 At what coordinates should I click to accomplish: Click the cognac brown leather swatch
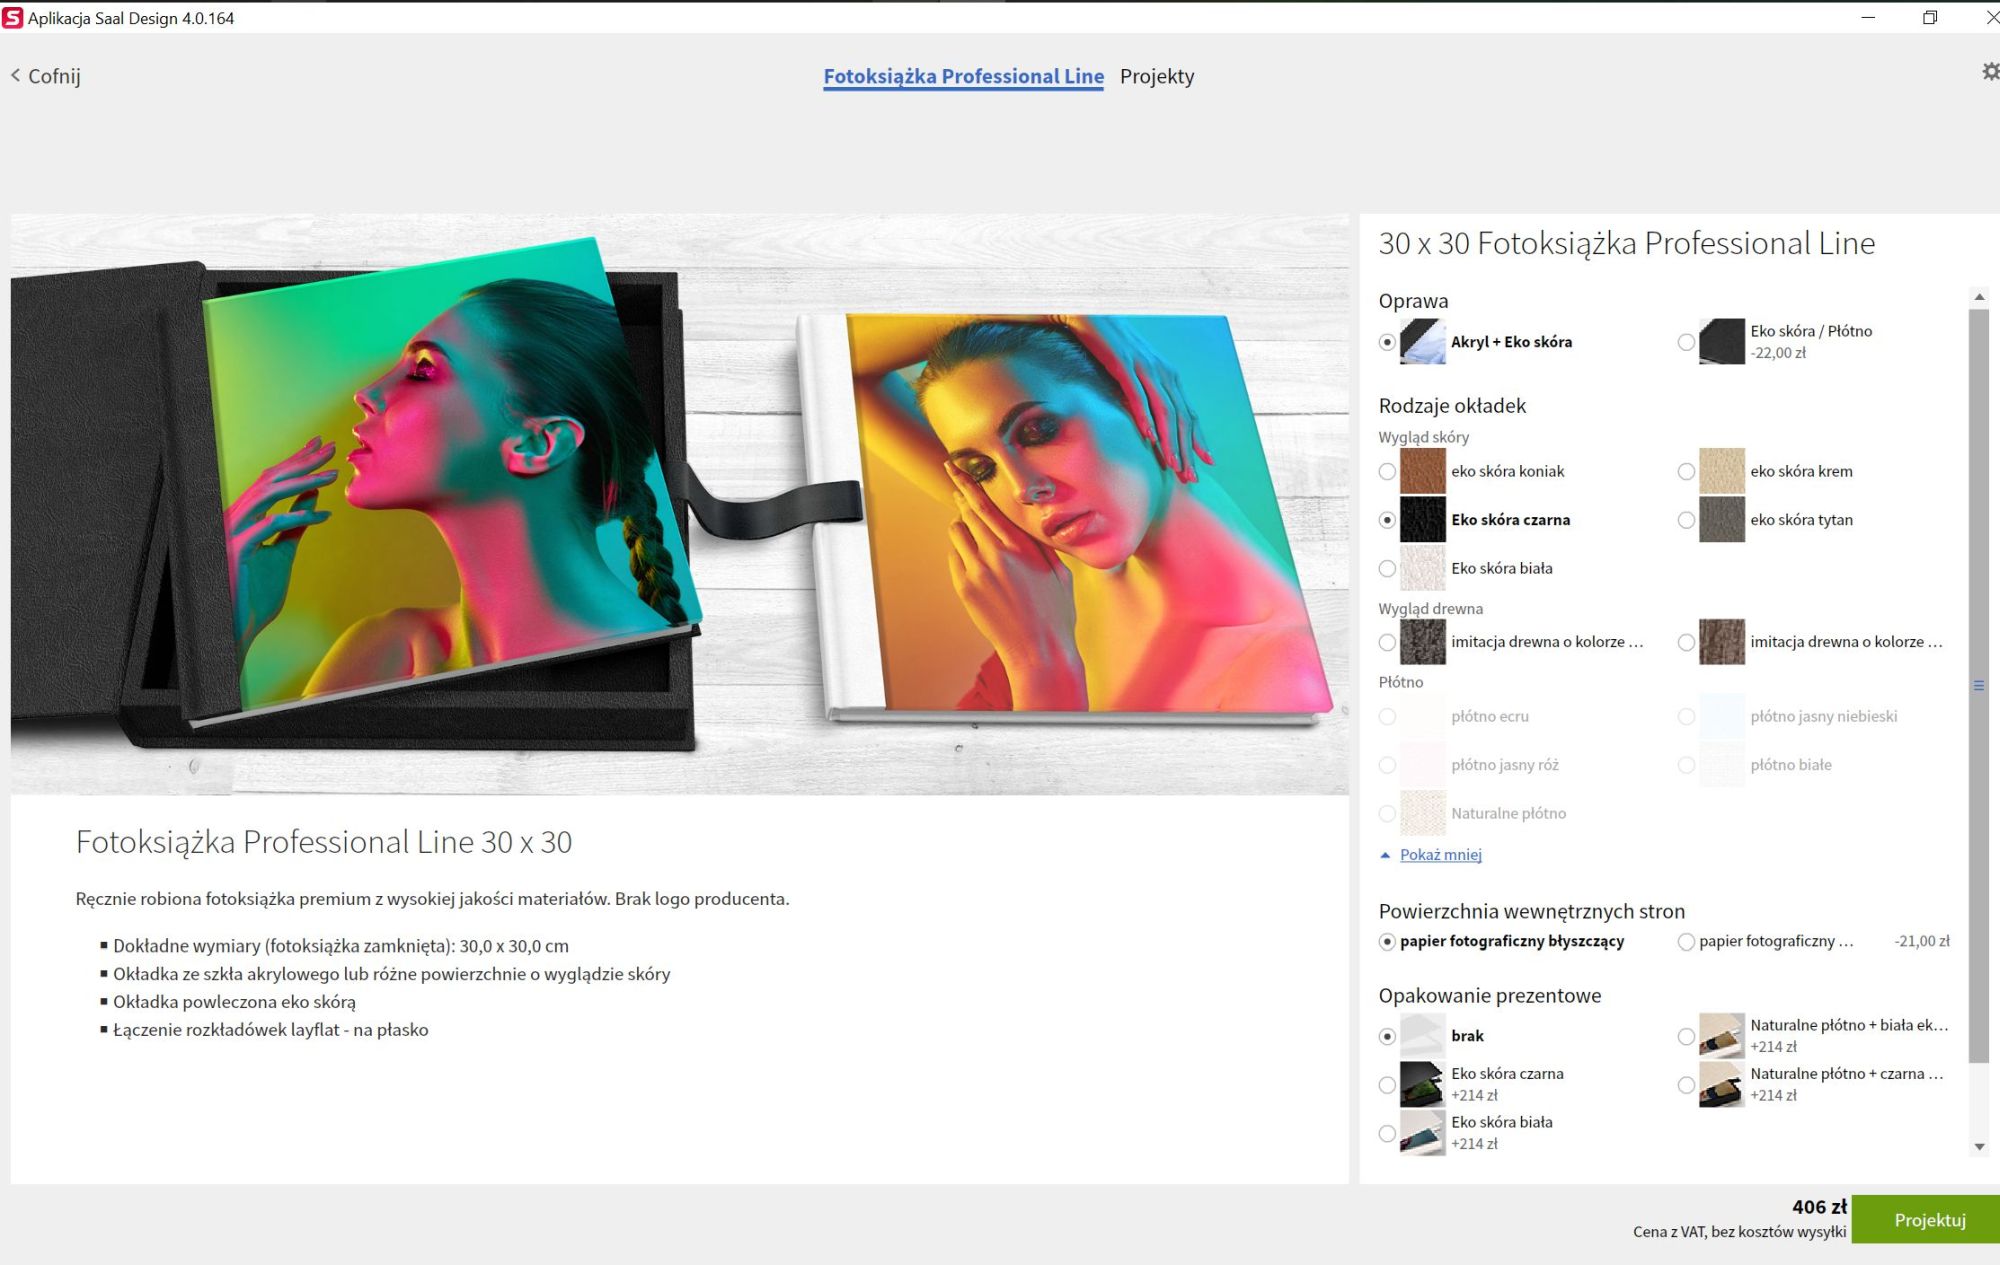pos(1422,471)
